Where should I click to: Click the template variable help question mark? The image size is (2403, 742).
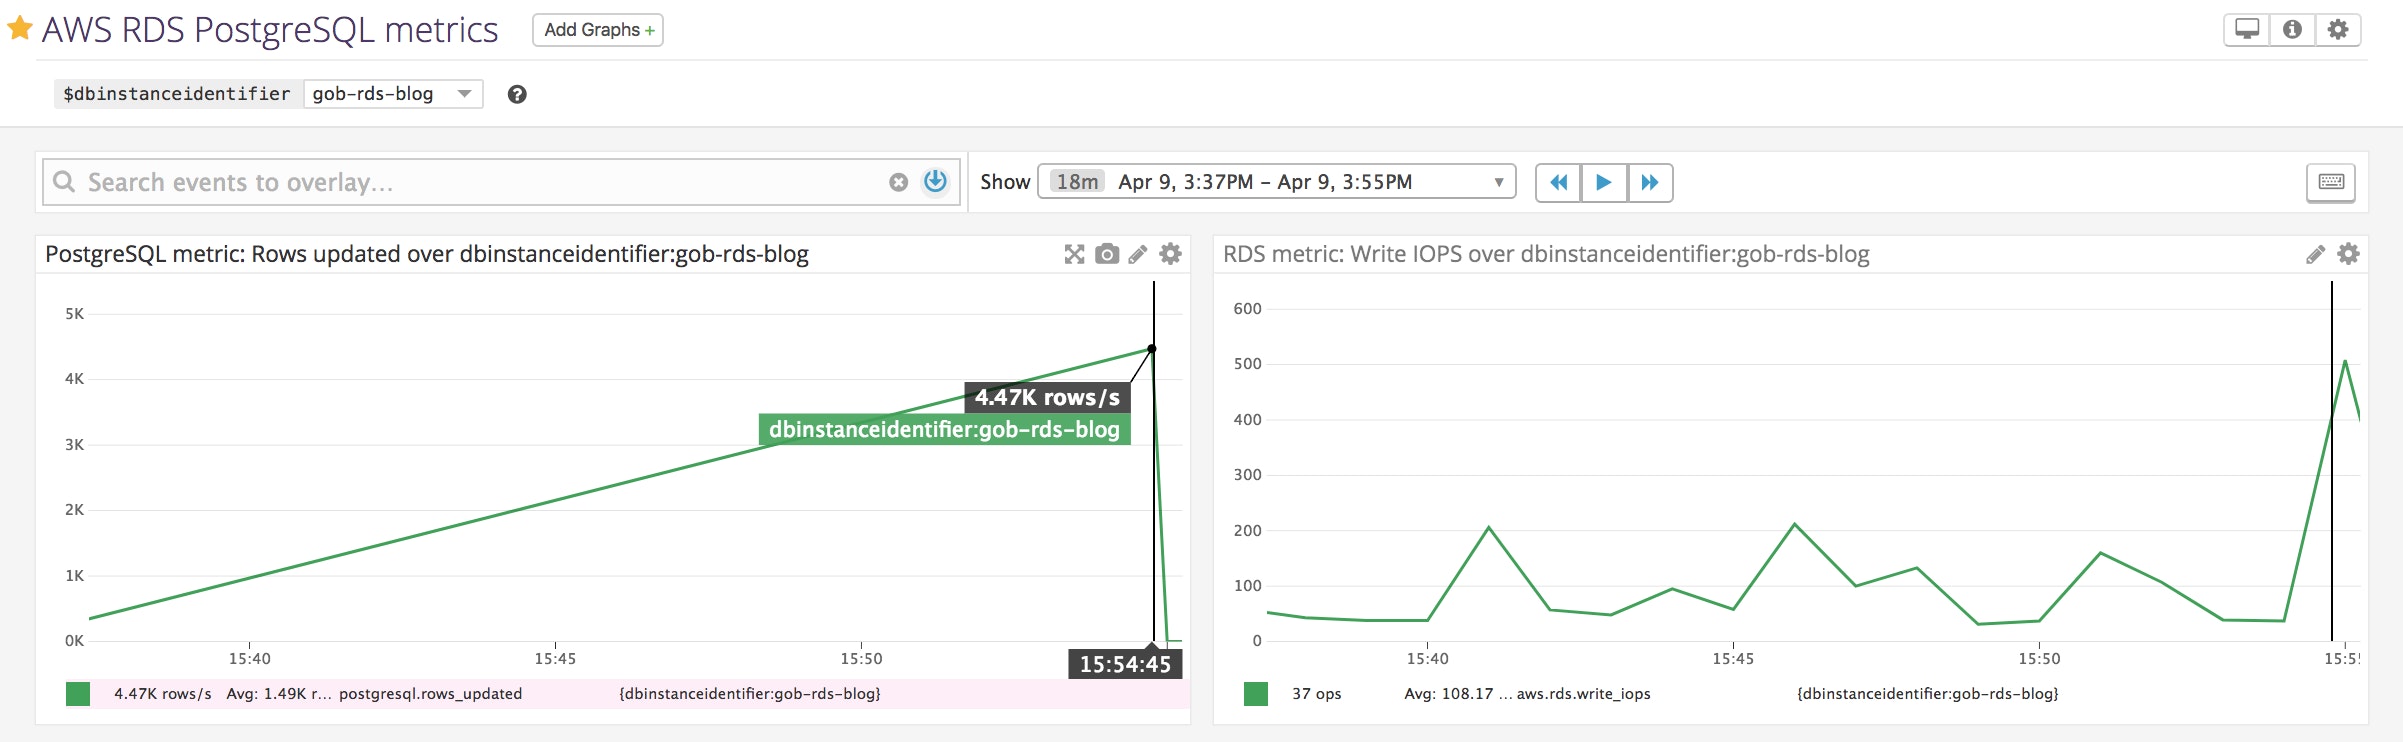517,94
